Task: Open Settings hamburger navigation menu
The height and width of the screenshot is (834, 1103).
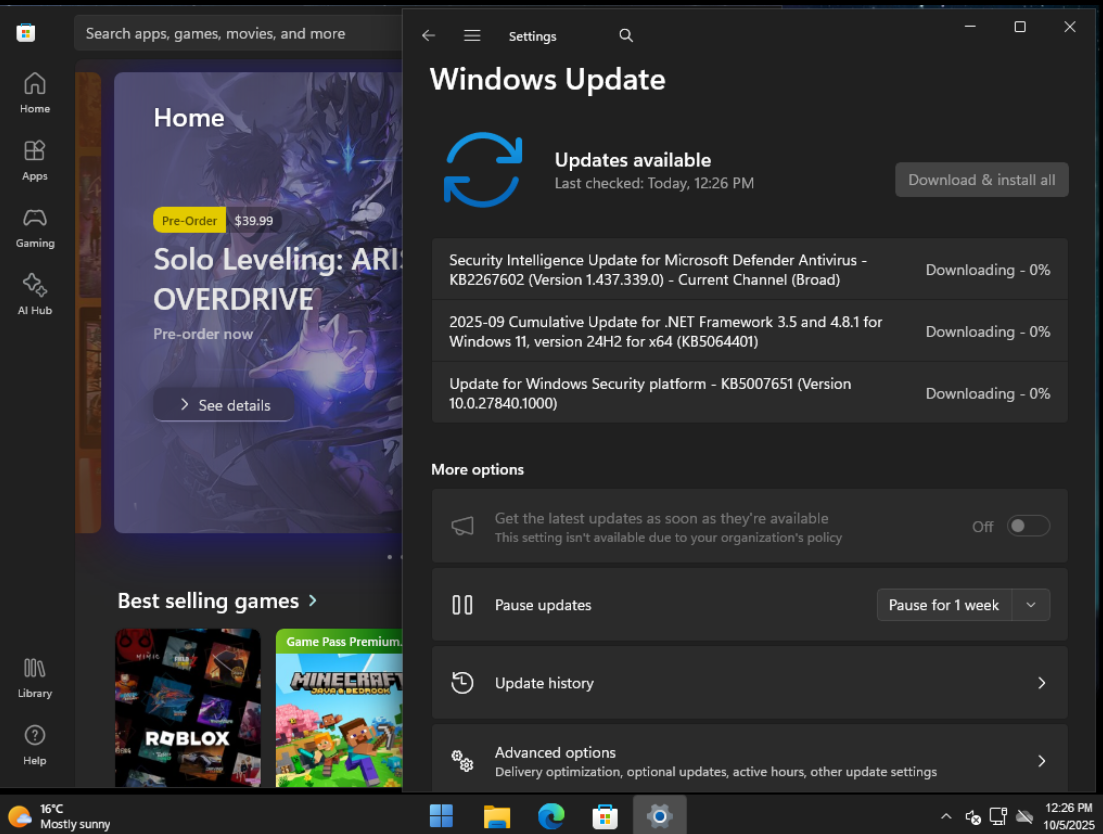Action: tap(472, 35)
